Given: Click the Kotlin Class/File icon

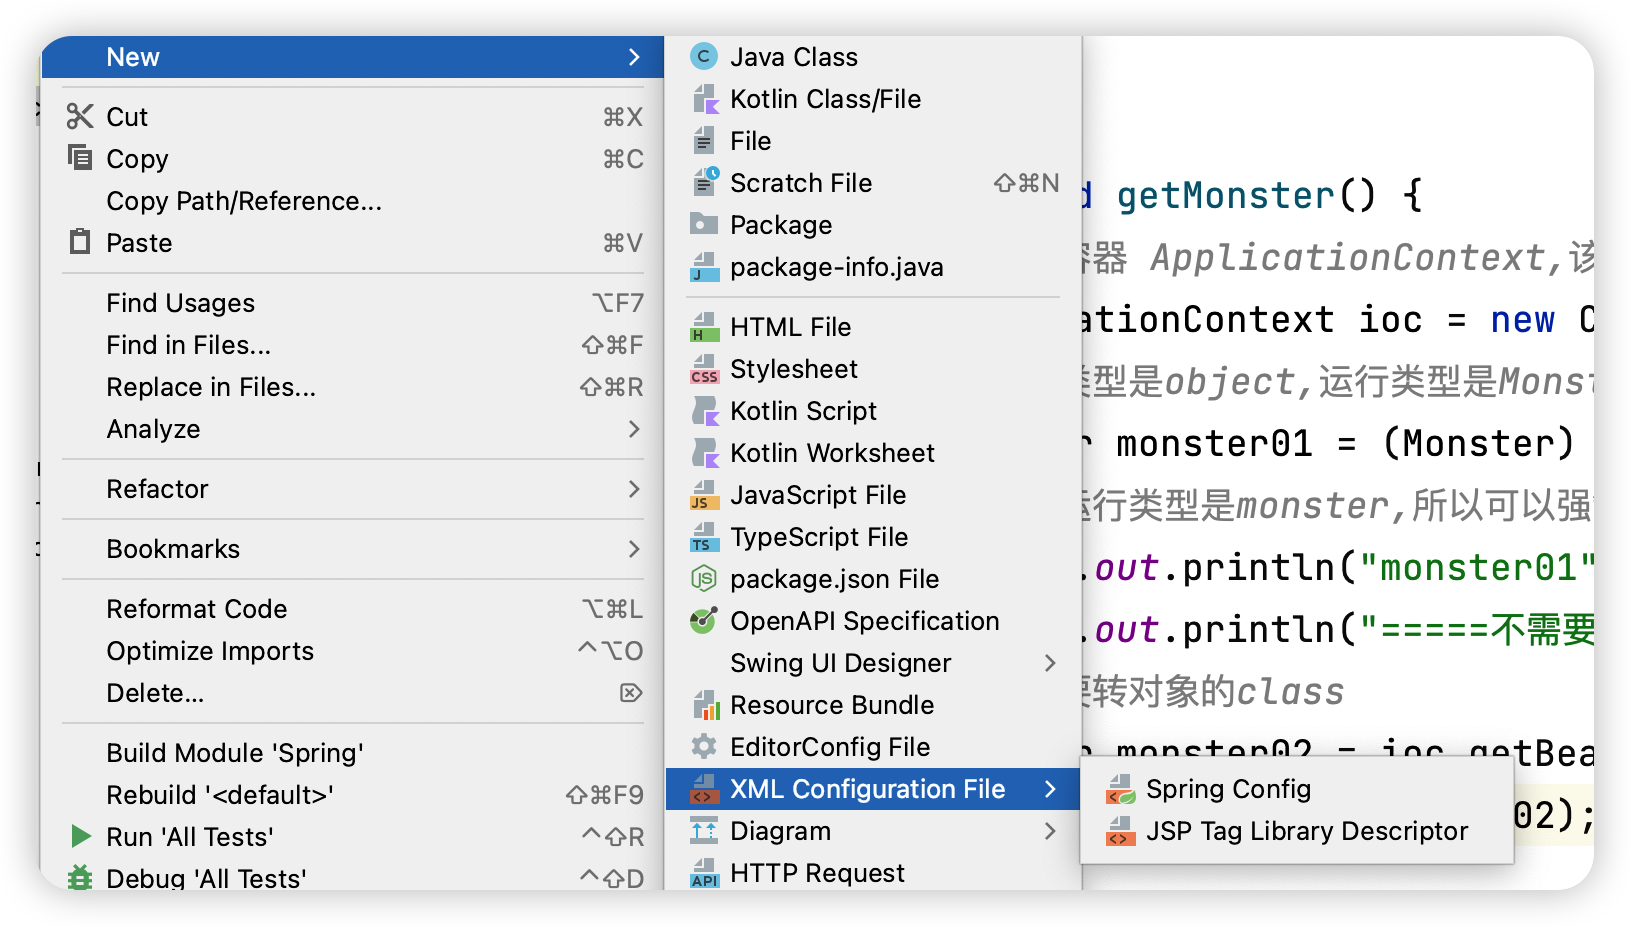Looking at the screenshot, I should coord(704,99).
